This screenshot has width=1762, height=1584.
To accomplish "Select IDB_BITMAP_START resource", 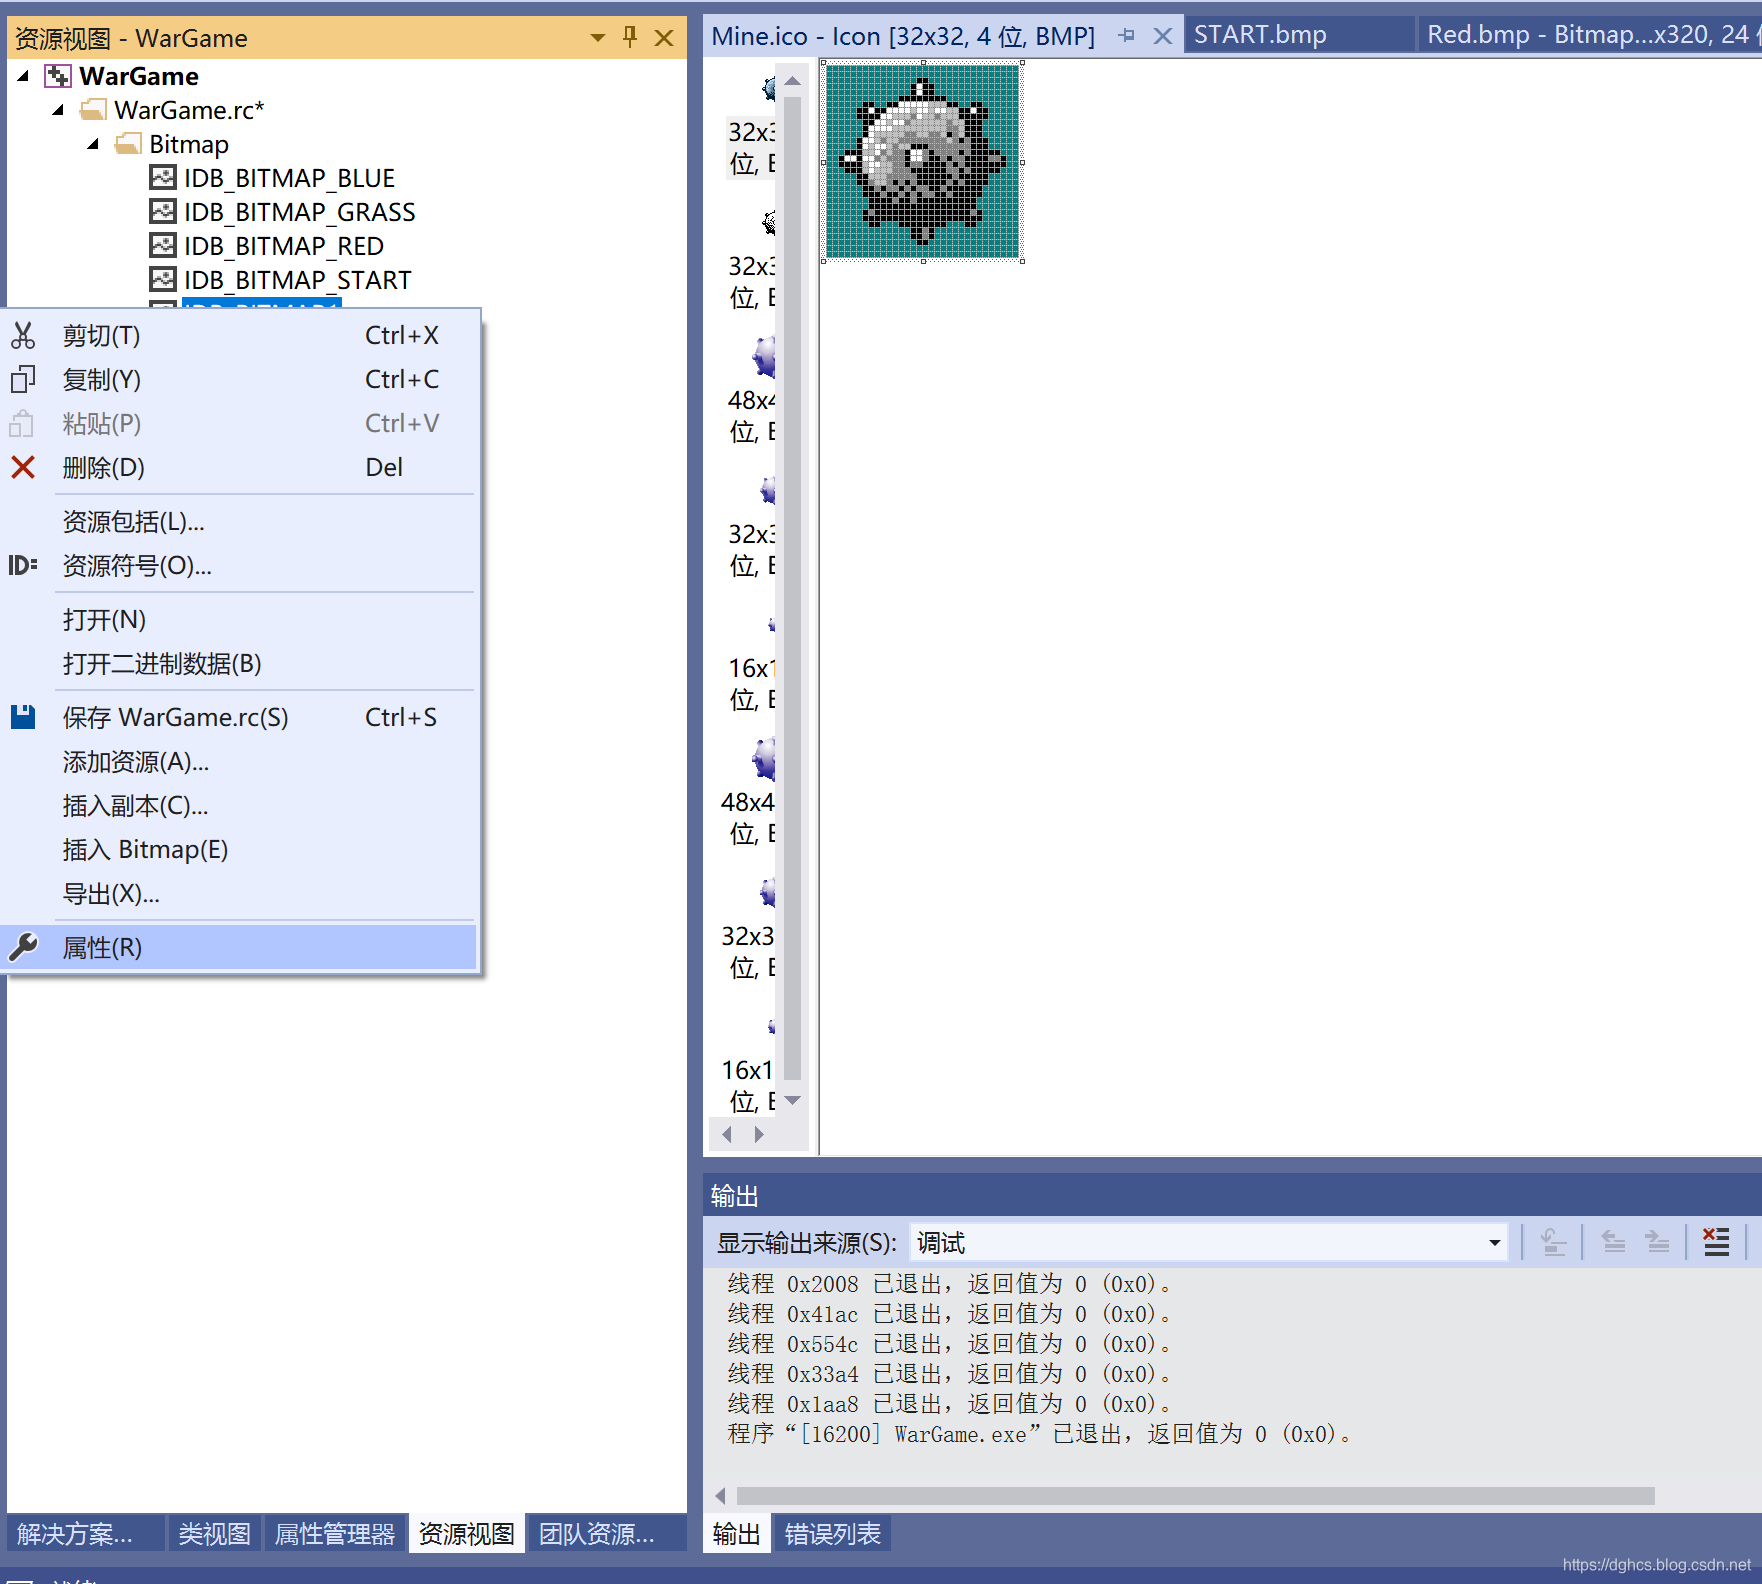I will 297,280.
